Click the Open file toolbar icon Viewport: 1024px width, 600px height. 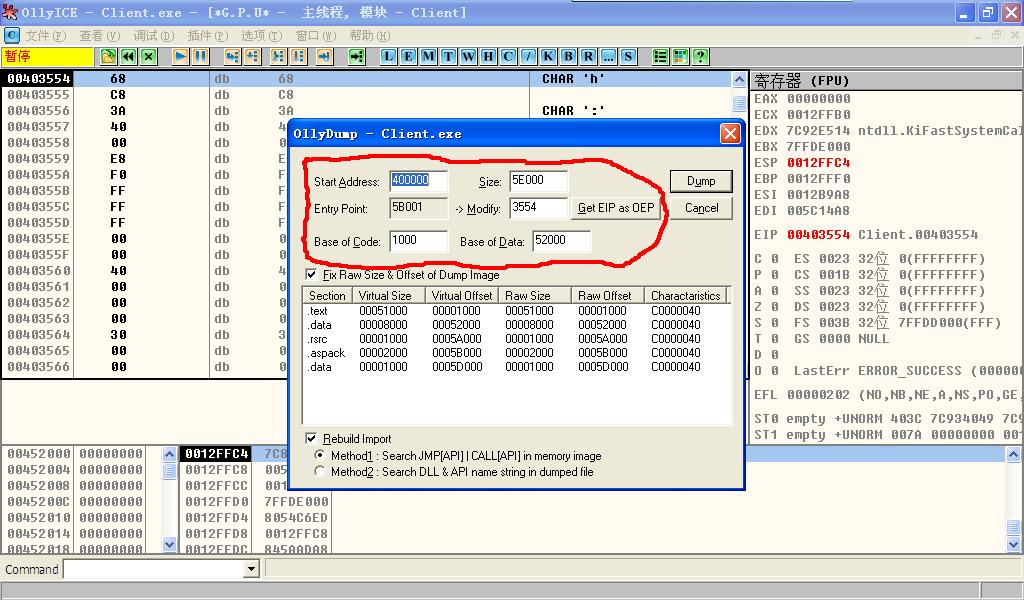108,56
